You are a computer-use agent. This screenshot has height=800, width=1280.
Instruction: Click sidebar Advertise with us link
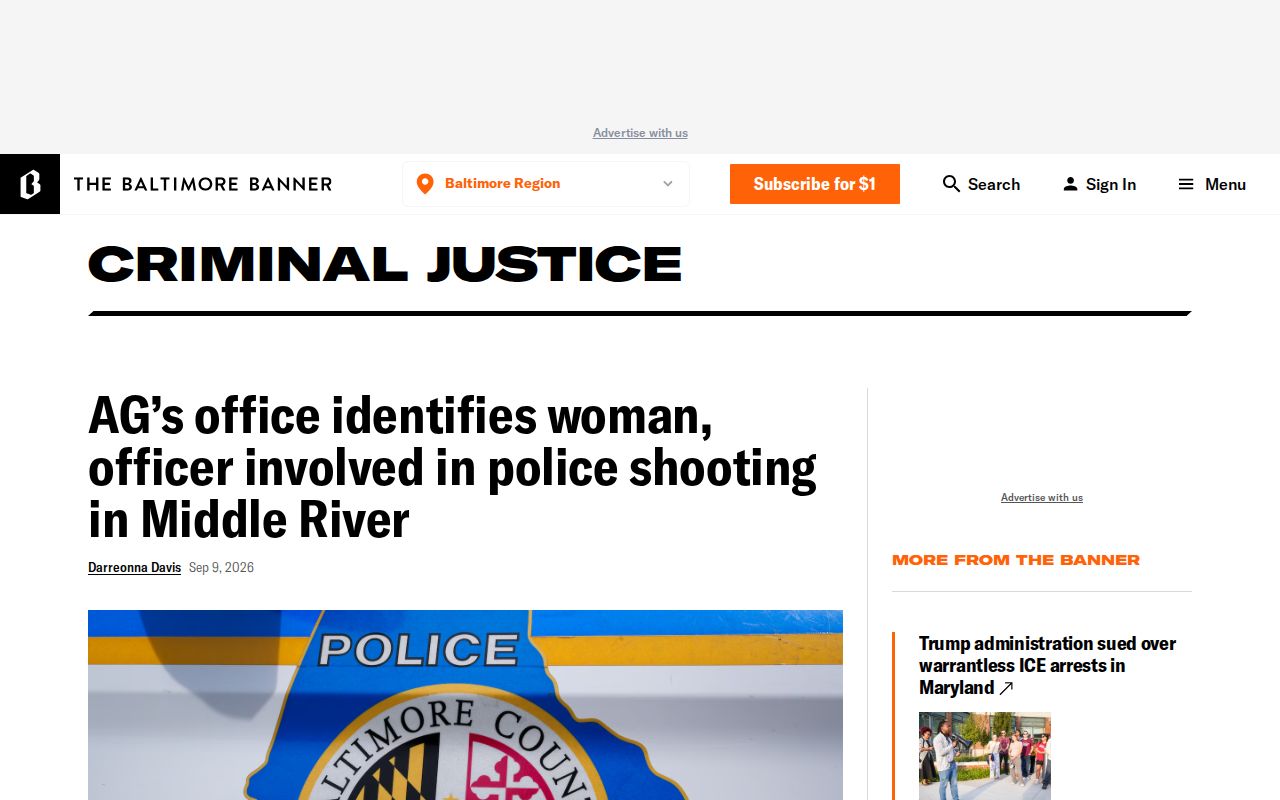click(1042, 497)
